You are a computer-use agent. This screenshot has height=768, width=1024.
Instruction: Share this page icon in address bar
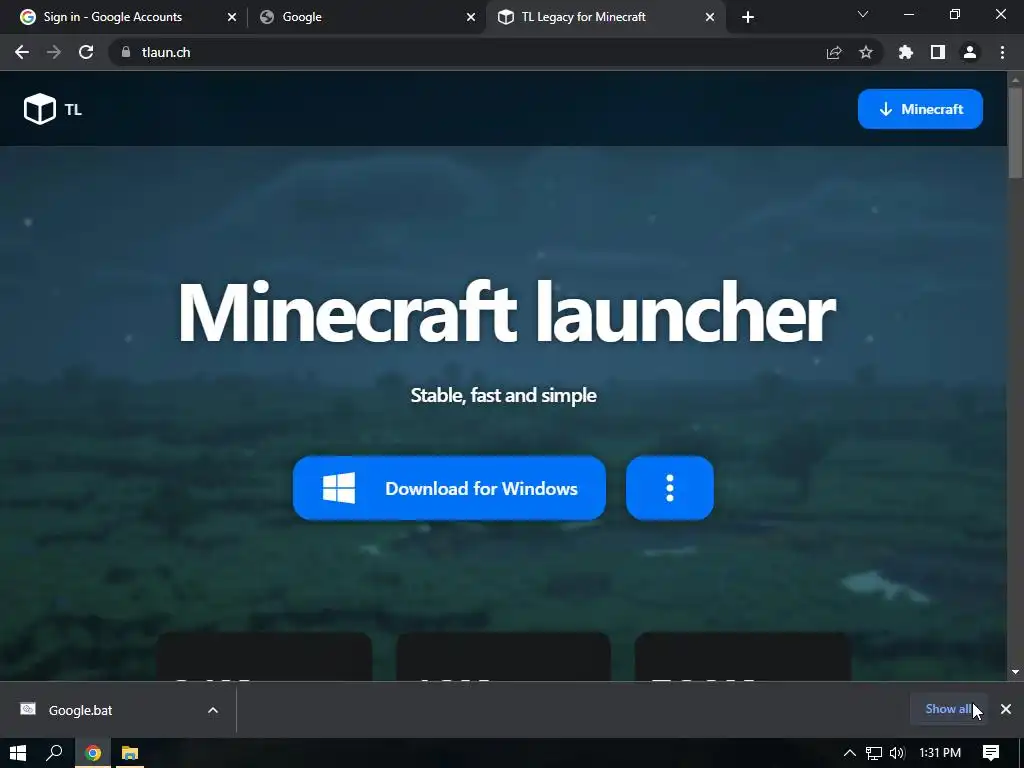pos(834,52)
